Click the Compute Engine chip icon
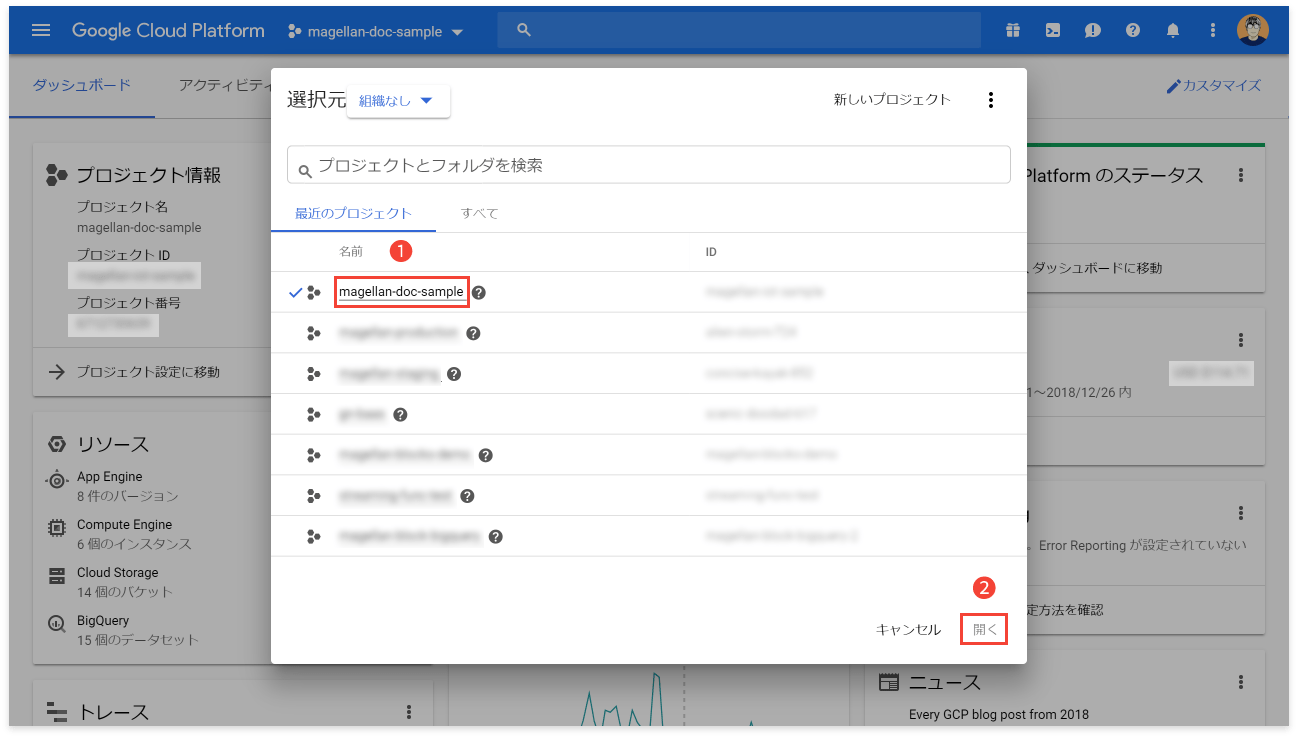Viewport: 1298px width, 738px height. pyautogui.click(x=57, y=527)
